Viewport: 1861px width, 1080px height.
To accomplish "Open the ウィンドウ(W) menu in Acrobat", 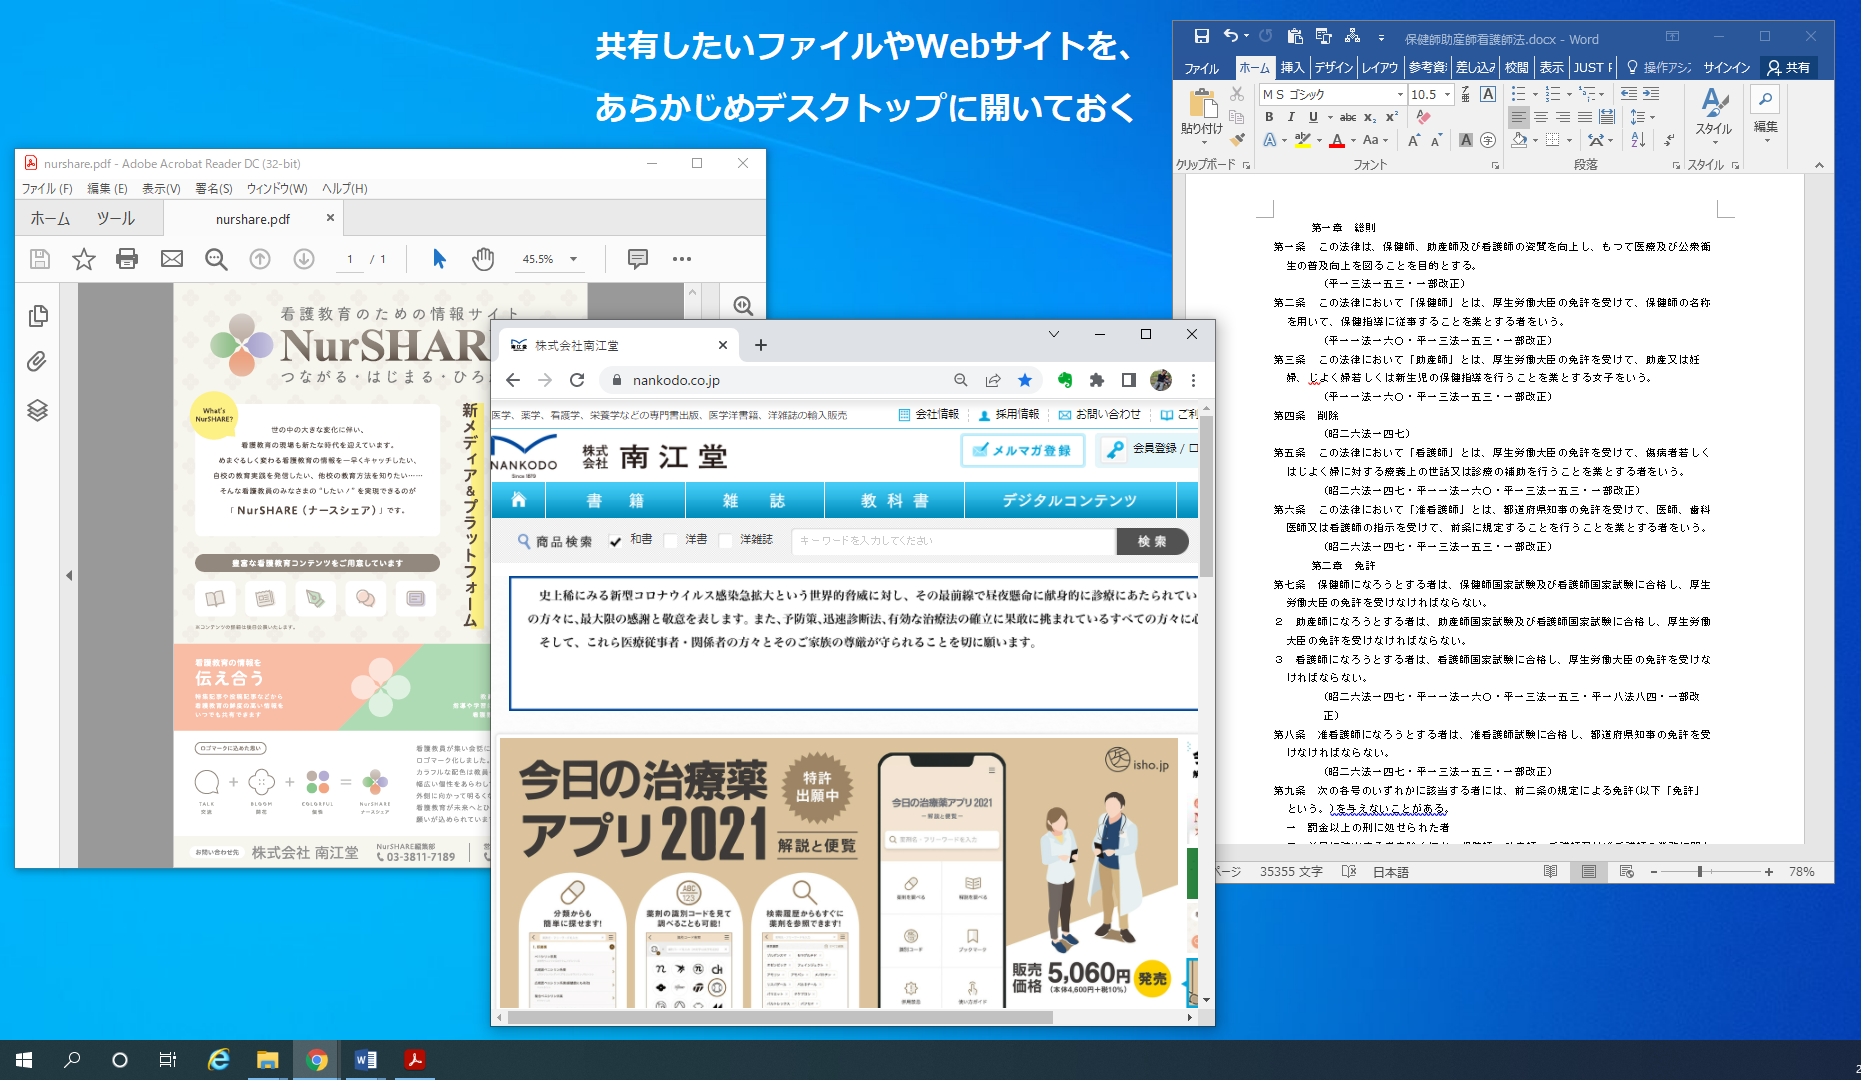I will tap(277, 188).
